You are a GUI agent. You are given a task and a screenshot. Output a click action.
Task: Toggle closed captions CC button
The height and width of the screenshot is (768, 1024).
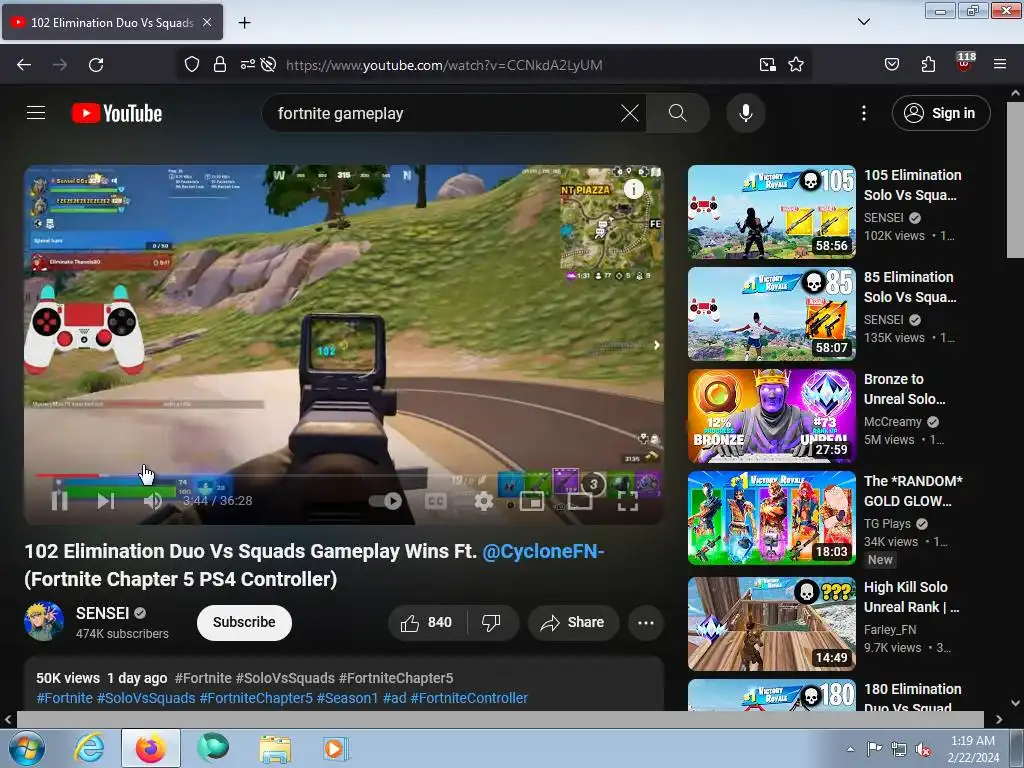tap(436, 501)
